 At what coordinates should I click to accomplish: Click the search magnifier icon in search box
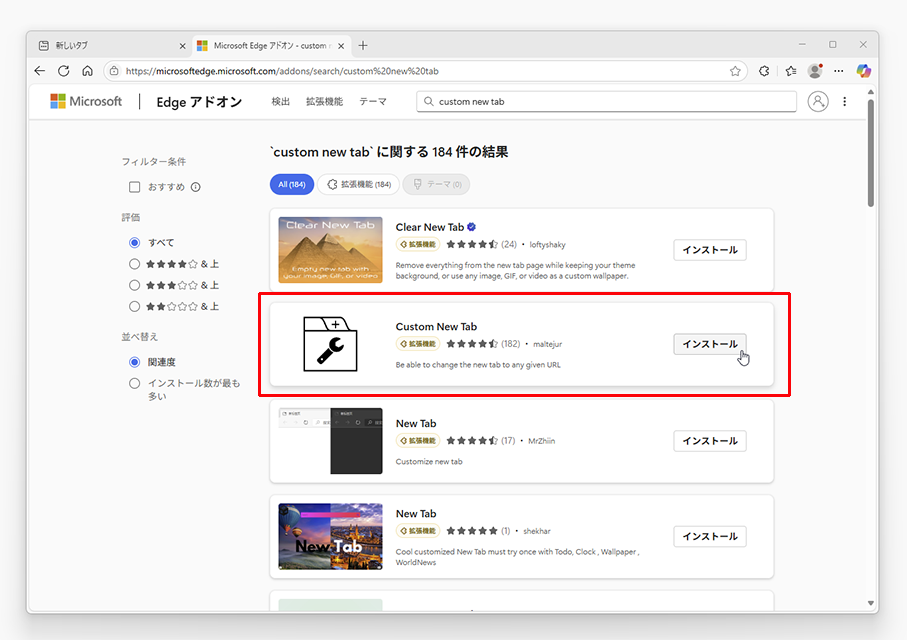click(x=429, y=101)
